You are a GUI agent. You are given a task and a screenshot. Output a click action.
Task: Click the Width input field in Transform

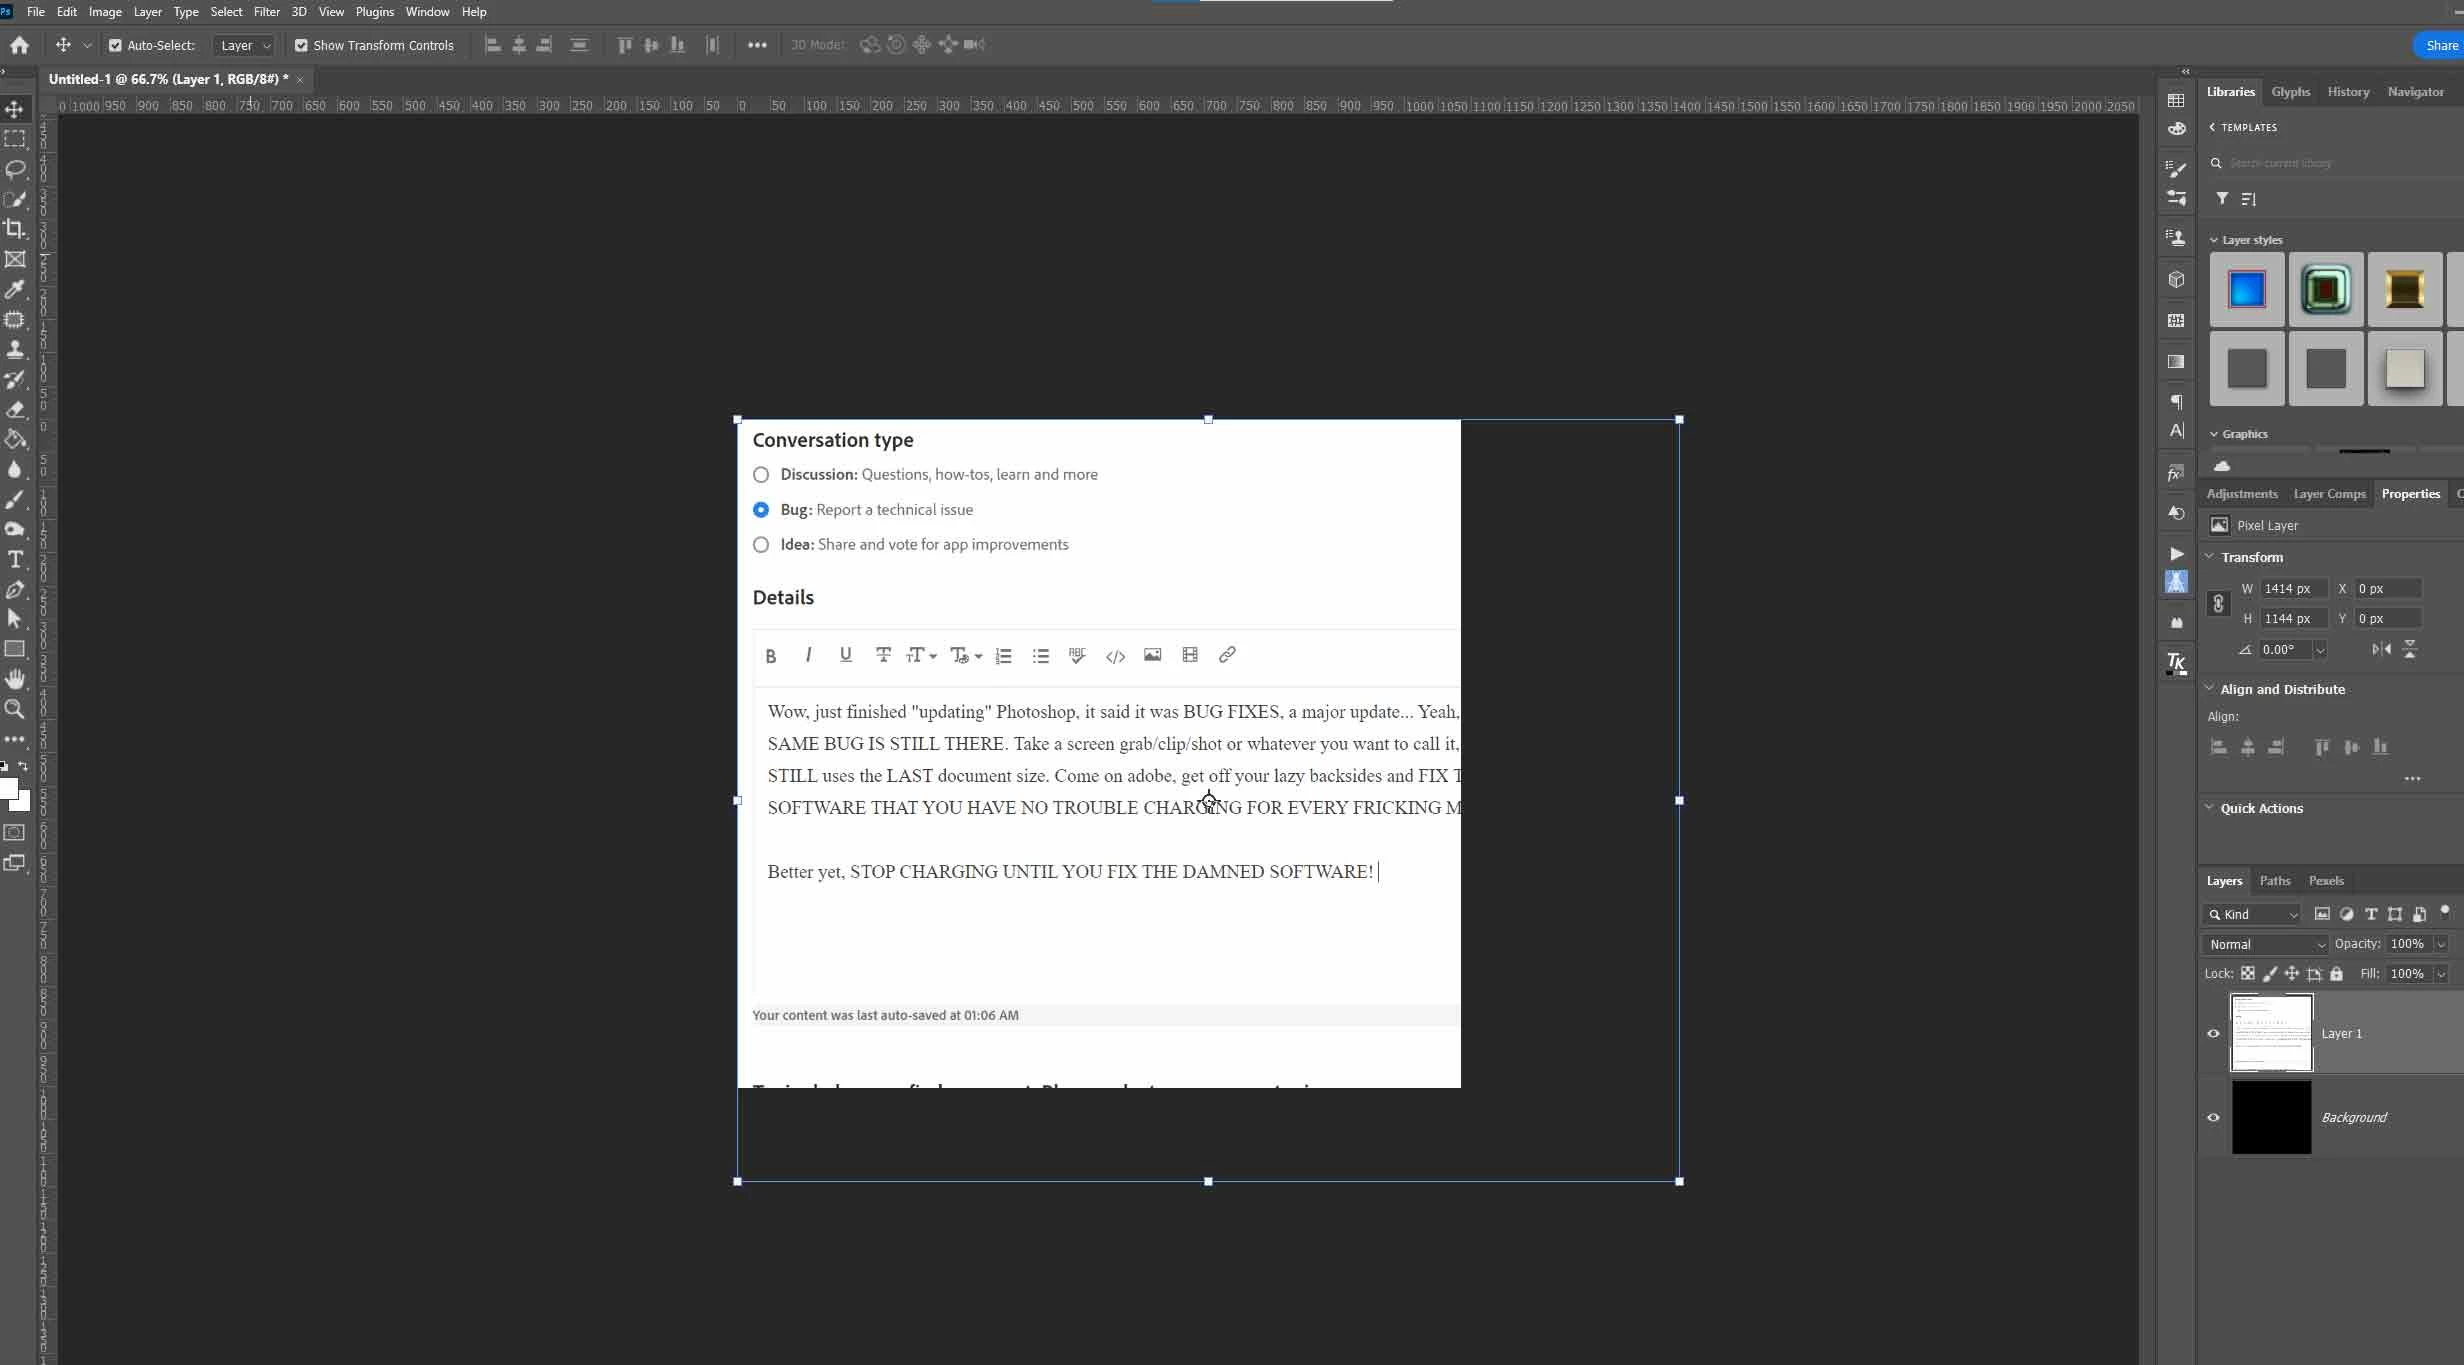pyautogui.click(x=2292, y=588)
